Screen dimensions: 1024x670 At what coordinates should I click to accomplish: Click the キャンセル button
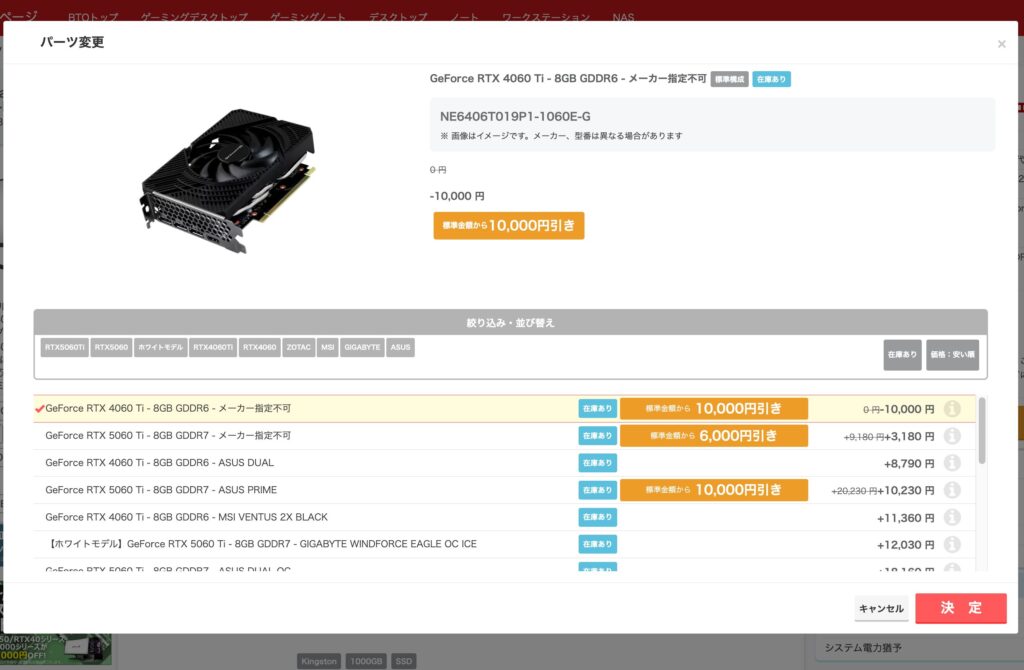881,608
